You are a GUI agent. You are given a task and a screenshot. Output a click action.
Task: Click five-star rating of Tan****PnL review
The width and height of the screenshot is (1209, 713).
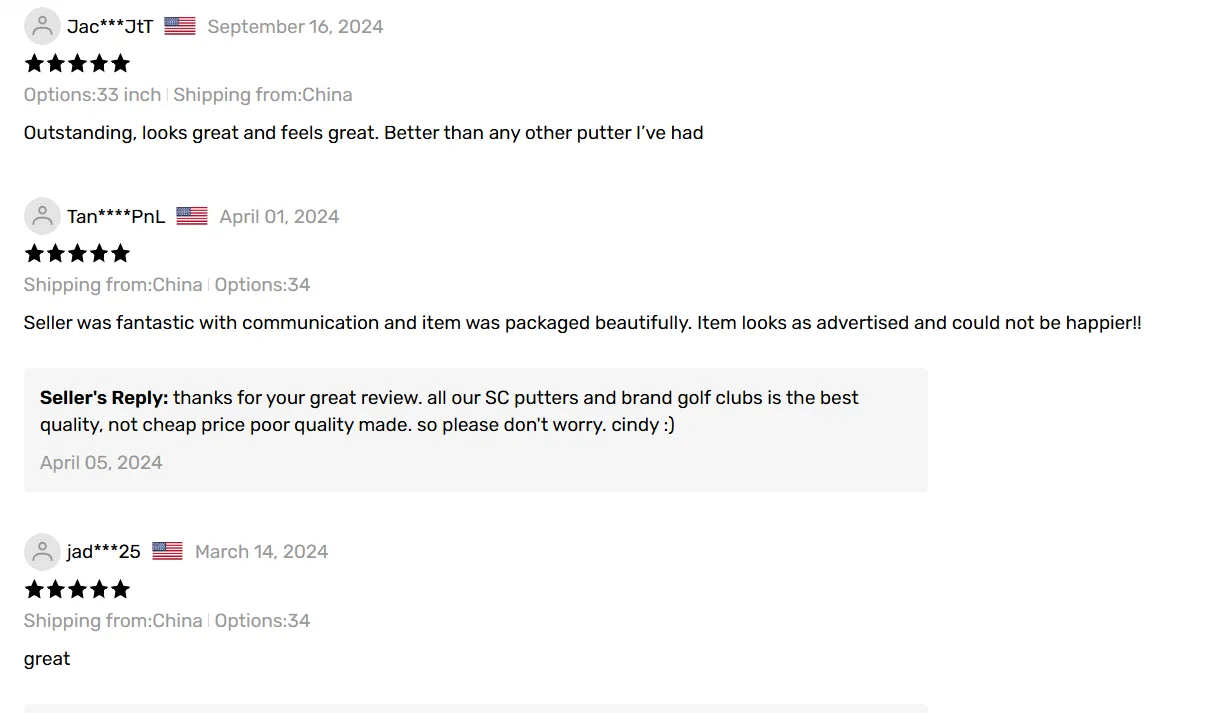pyautogui.click(x=77, y=253)
